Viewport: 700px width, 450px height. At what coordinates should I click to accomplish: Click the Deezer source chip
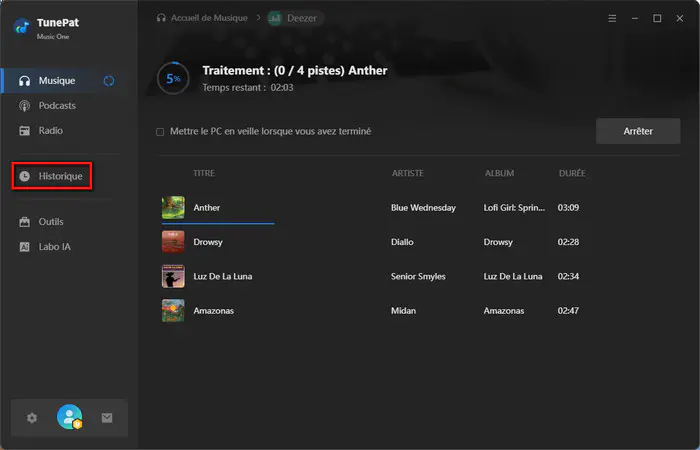click(x=295, y=18)
